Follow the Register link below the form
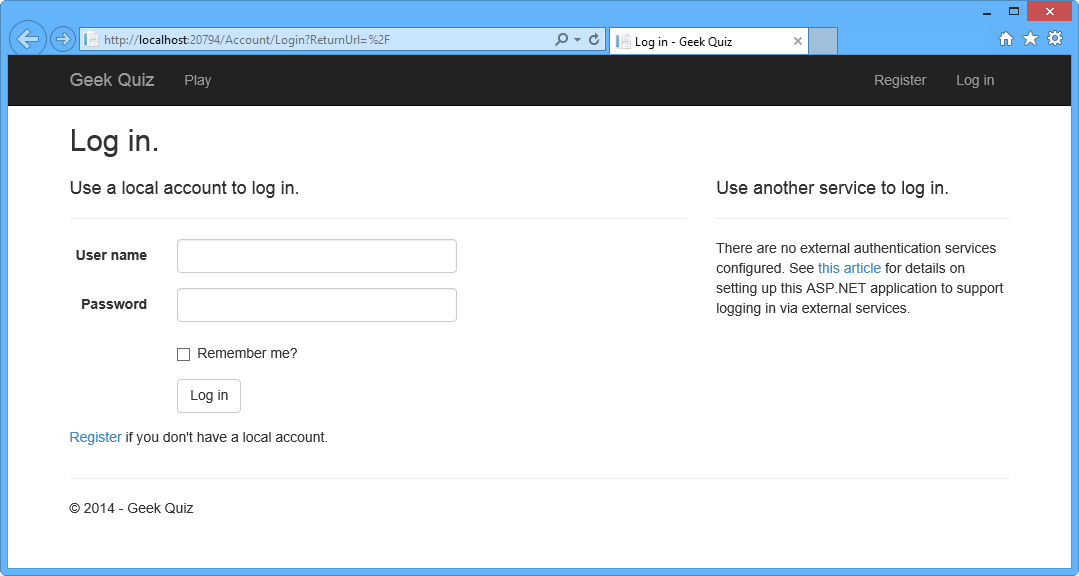 [x=95, y=437]
